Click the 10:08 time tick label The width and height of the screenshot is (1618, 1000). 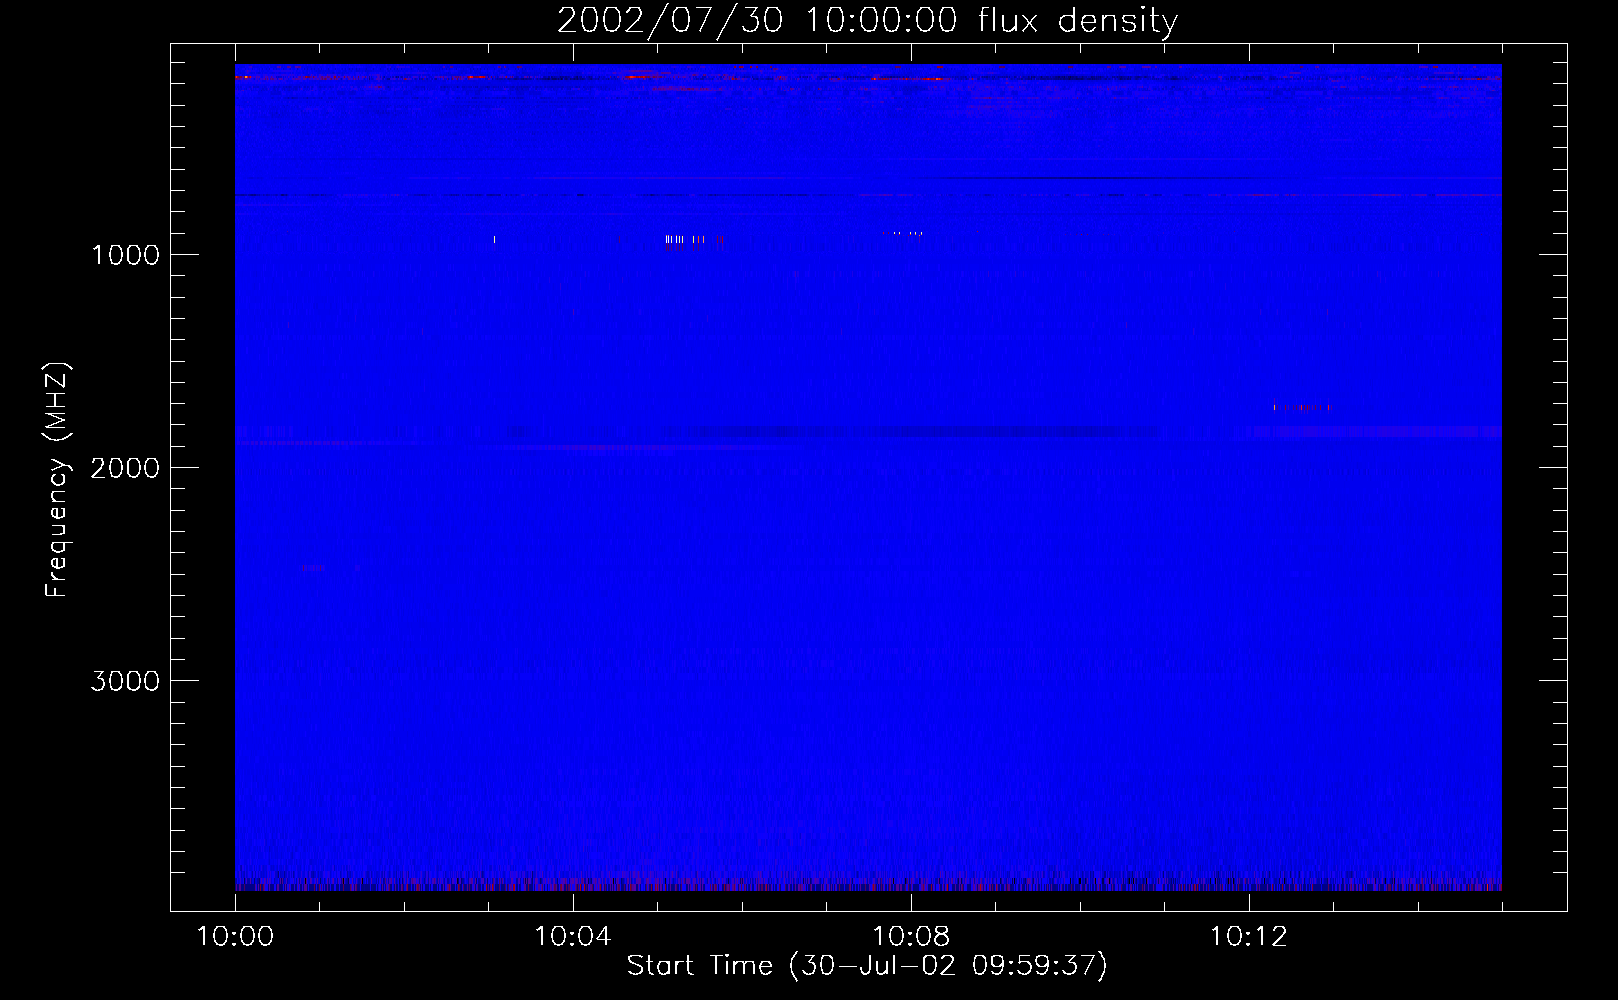point(911,936)
